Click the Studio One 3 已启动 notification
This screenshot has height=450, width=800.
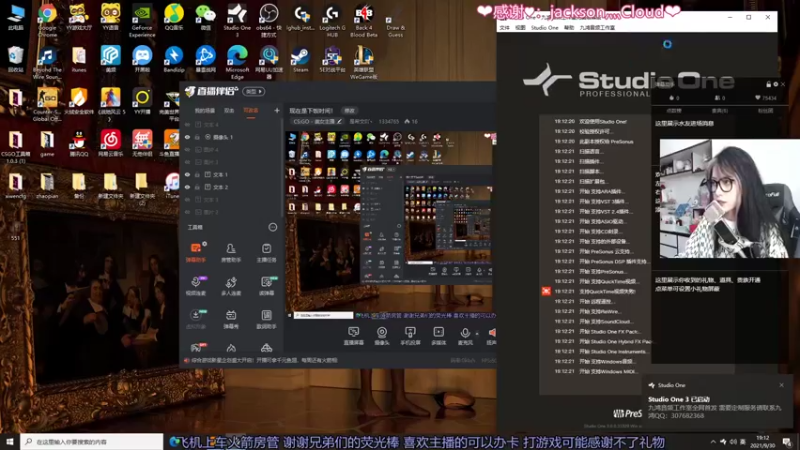coord(679,399)
